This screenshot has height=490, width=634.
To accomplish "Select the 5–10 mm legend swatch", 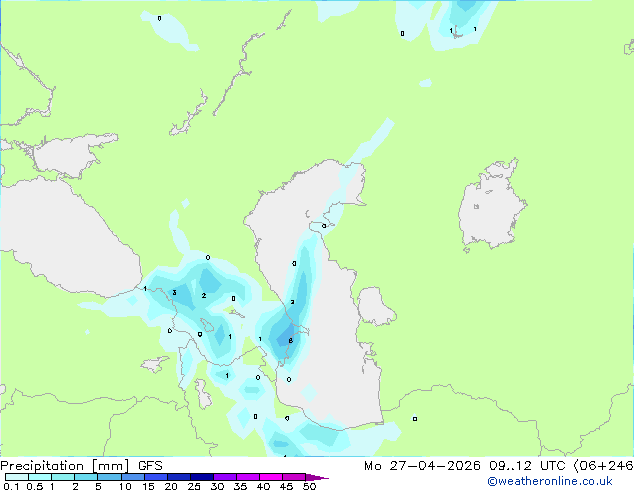I will click(x=109, y=477).
